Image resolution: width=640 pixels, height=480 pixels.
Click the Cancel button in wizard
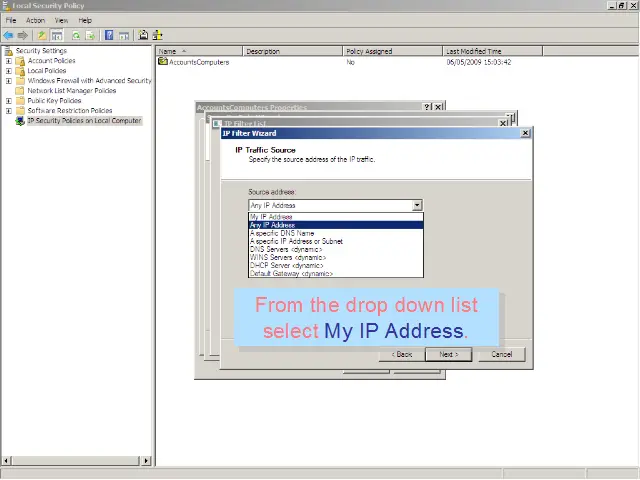tap(501, 354)
